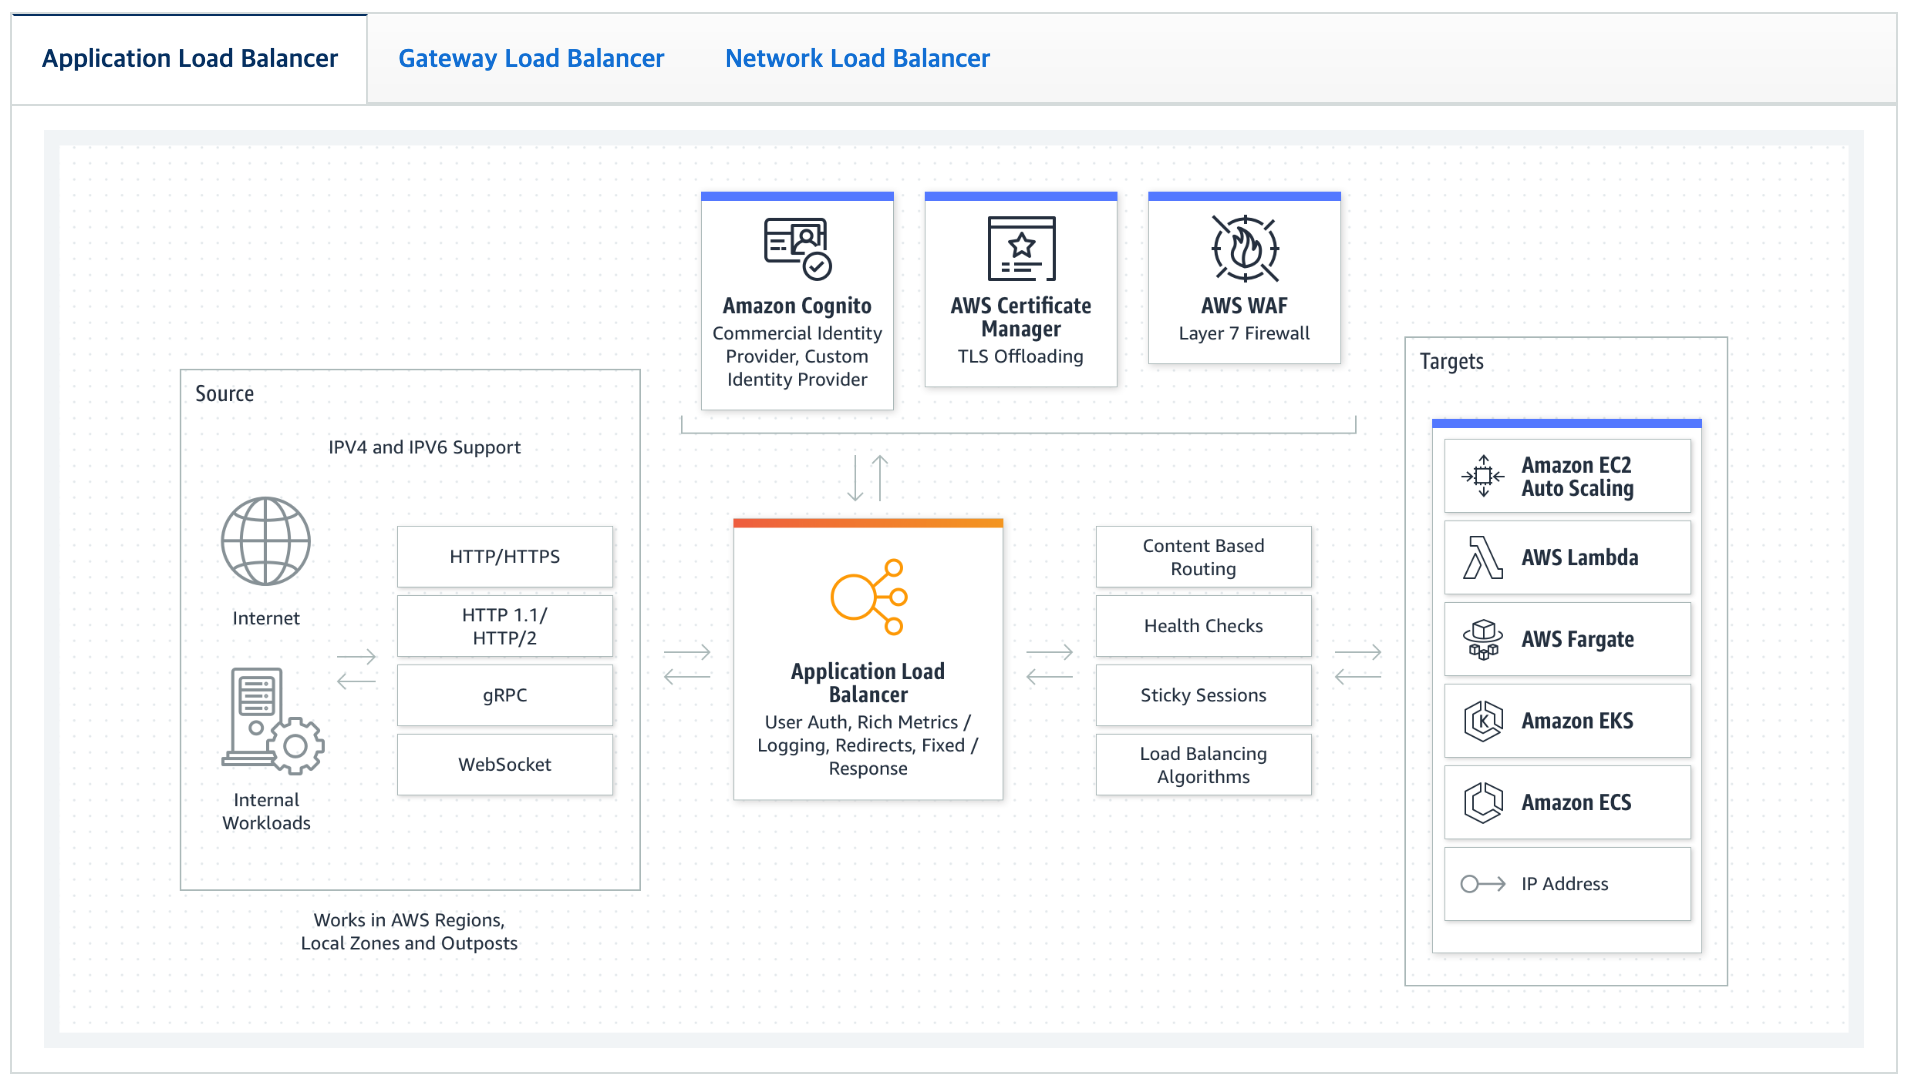Click the AWS Lambda icon

[x=1483, y=558]
